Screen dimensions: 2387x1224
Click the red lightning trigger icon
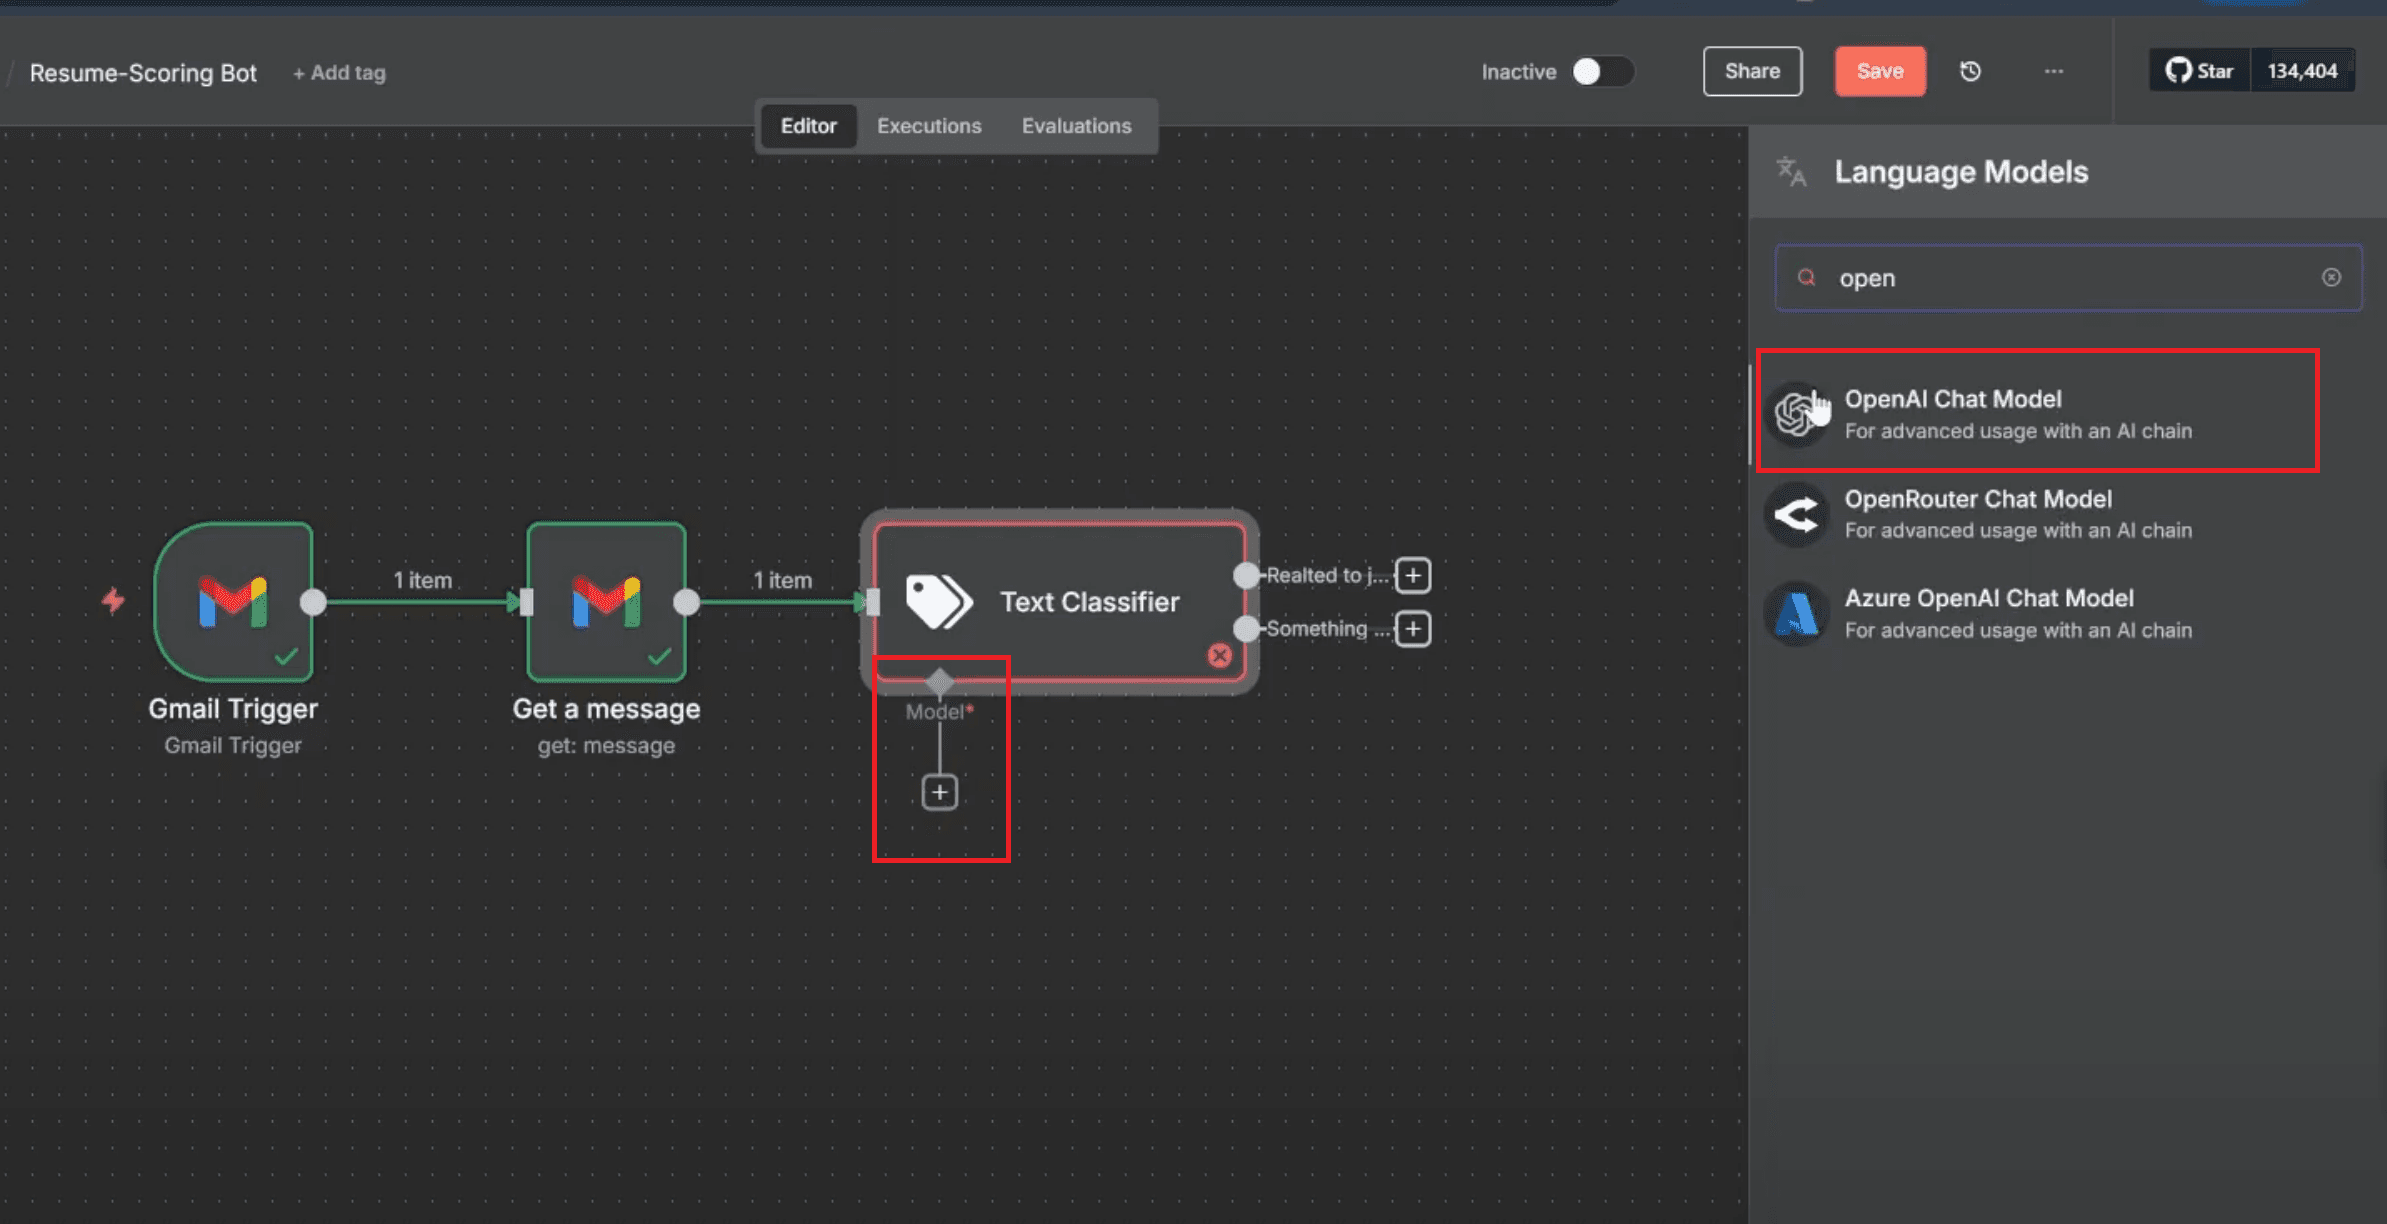click(x=113, y=601)
